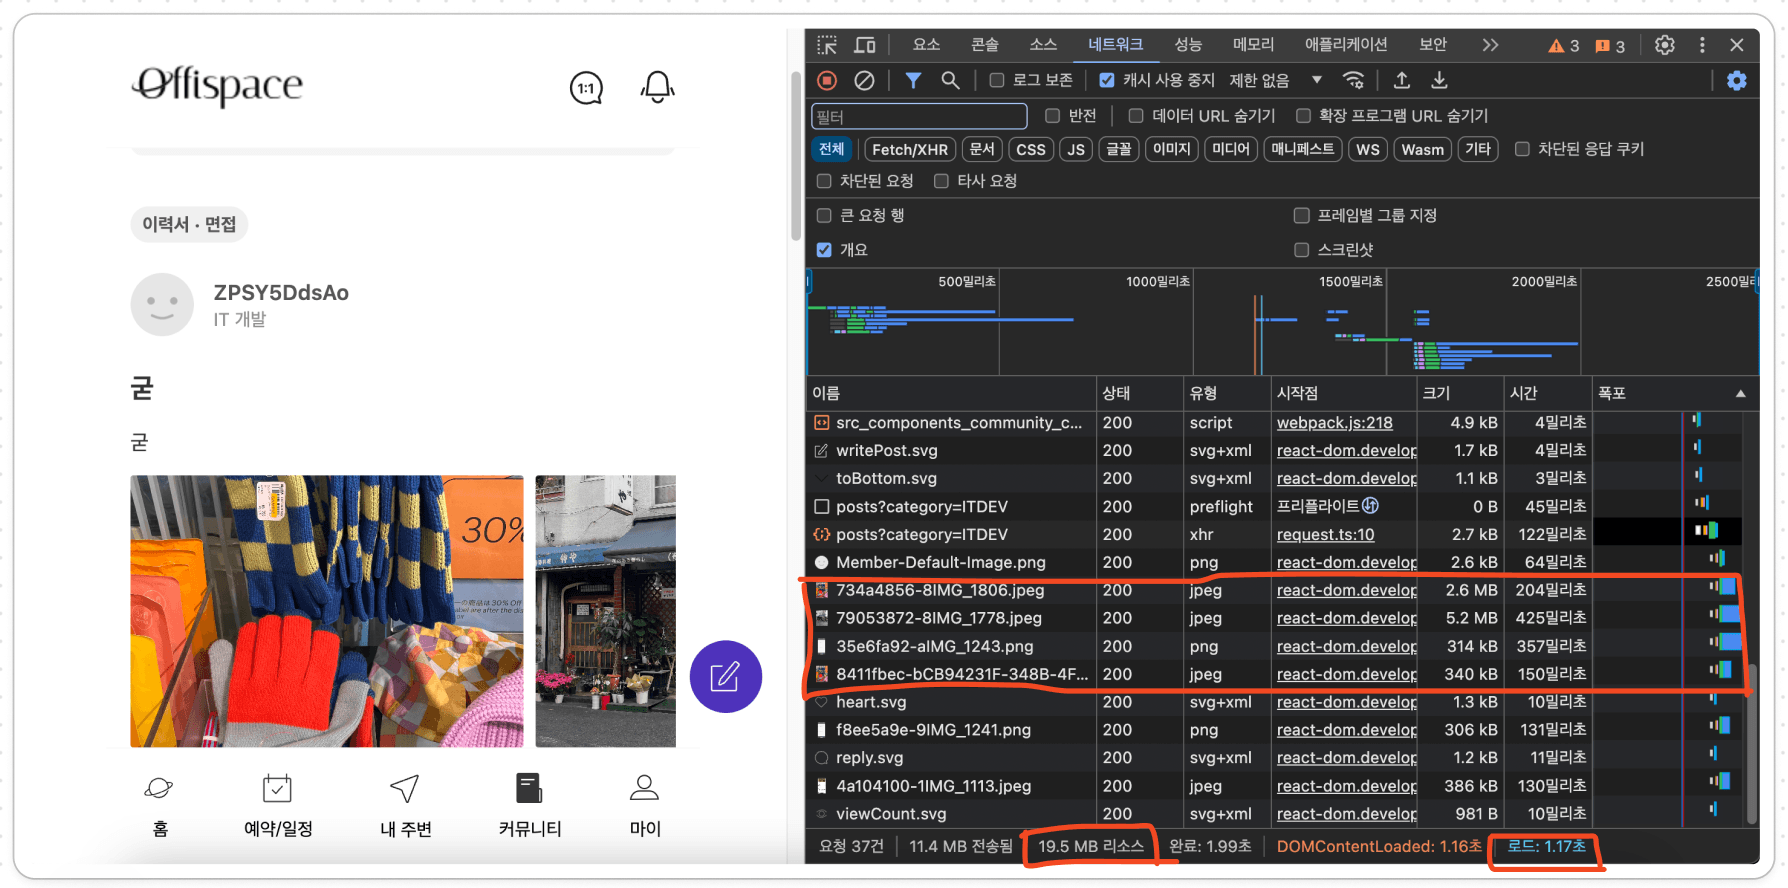Open the 1:1 chat icon
1788x888 pixels.
pos(586,88)
